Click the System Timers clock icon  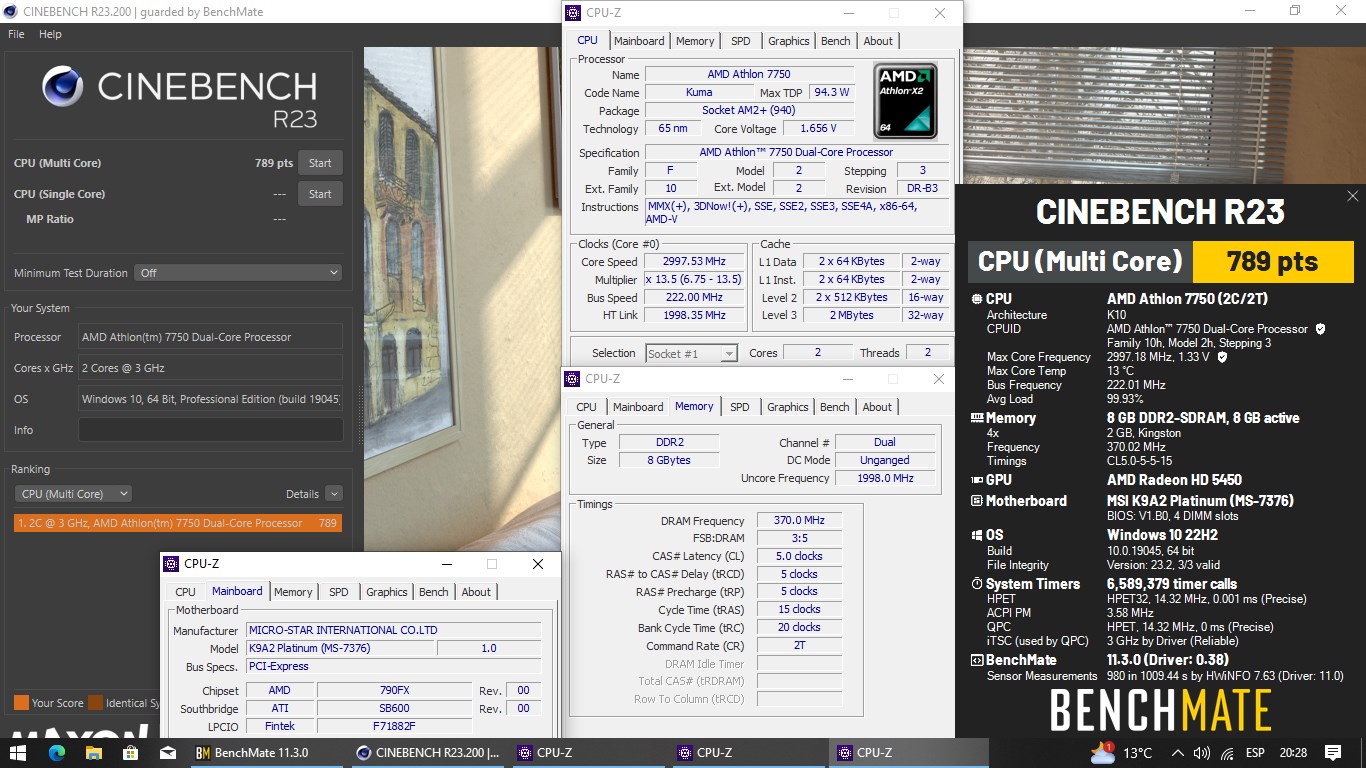click(976, 584)
